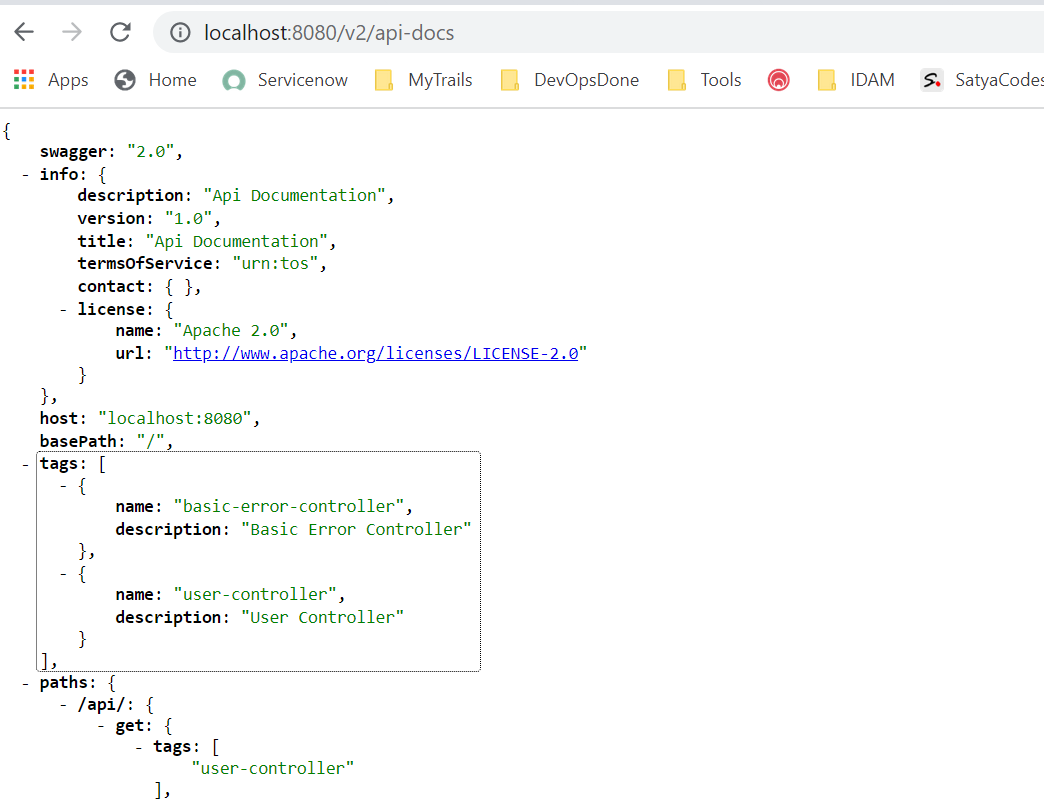The image size is (1044, 805).
Task: Click the browser forward arrow
Action: (72, 32)
